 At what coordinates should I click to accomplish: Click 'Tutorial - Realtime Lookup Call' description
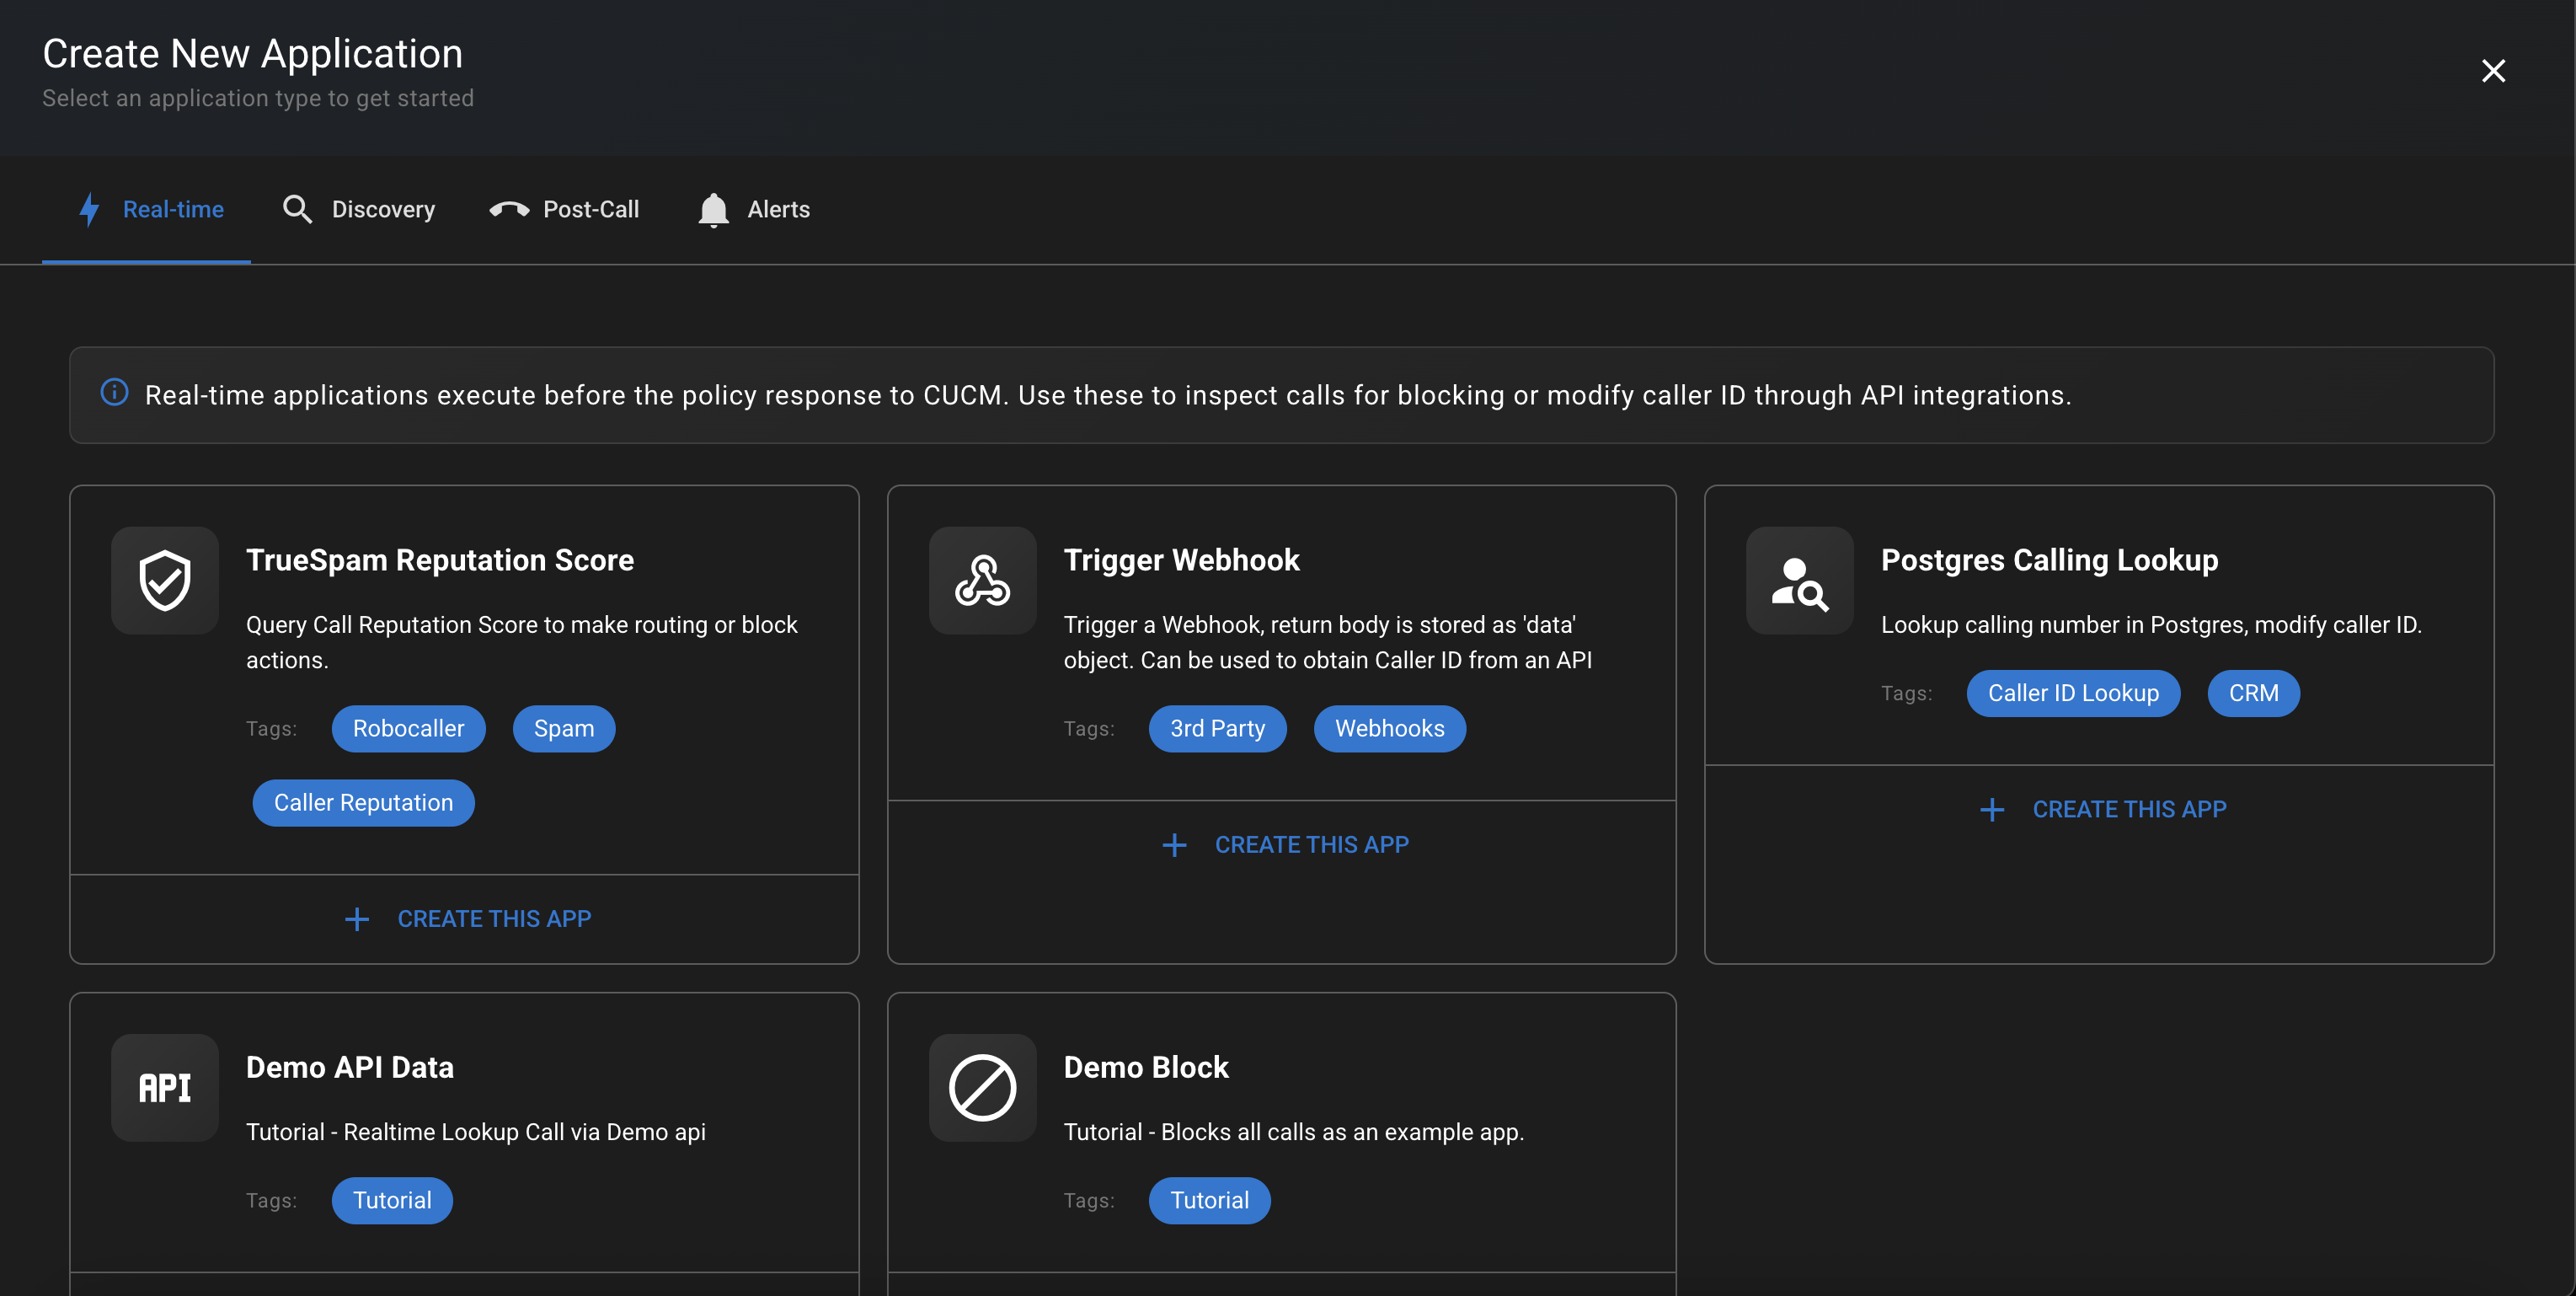(x=476, y=1132)
